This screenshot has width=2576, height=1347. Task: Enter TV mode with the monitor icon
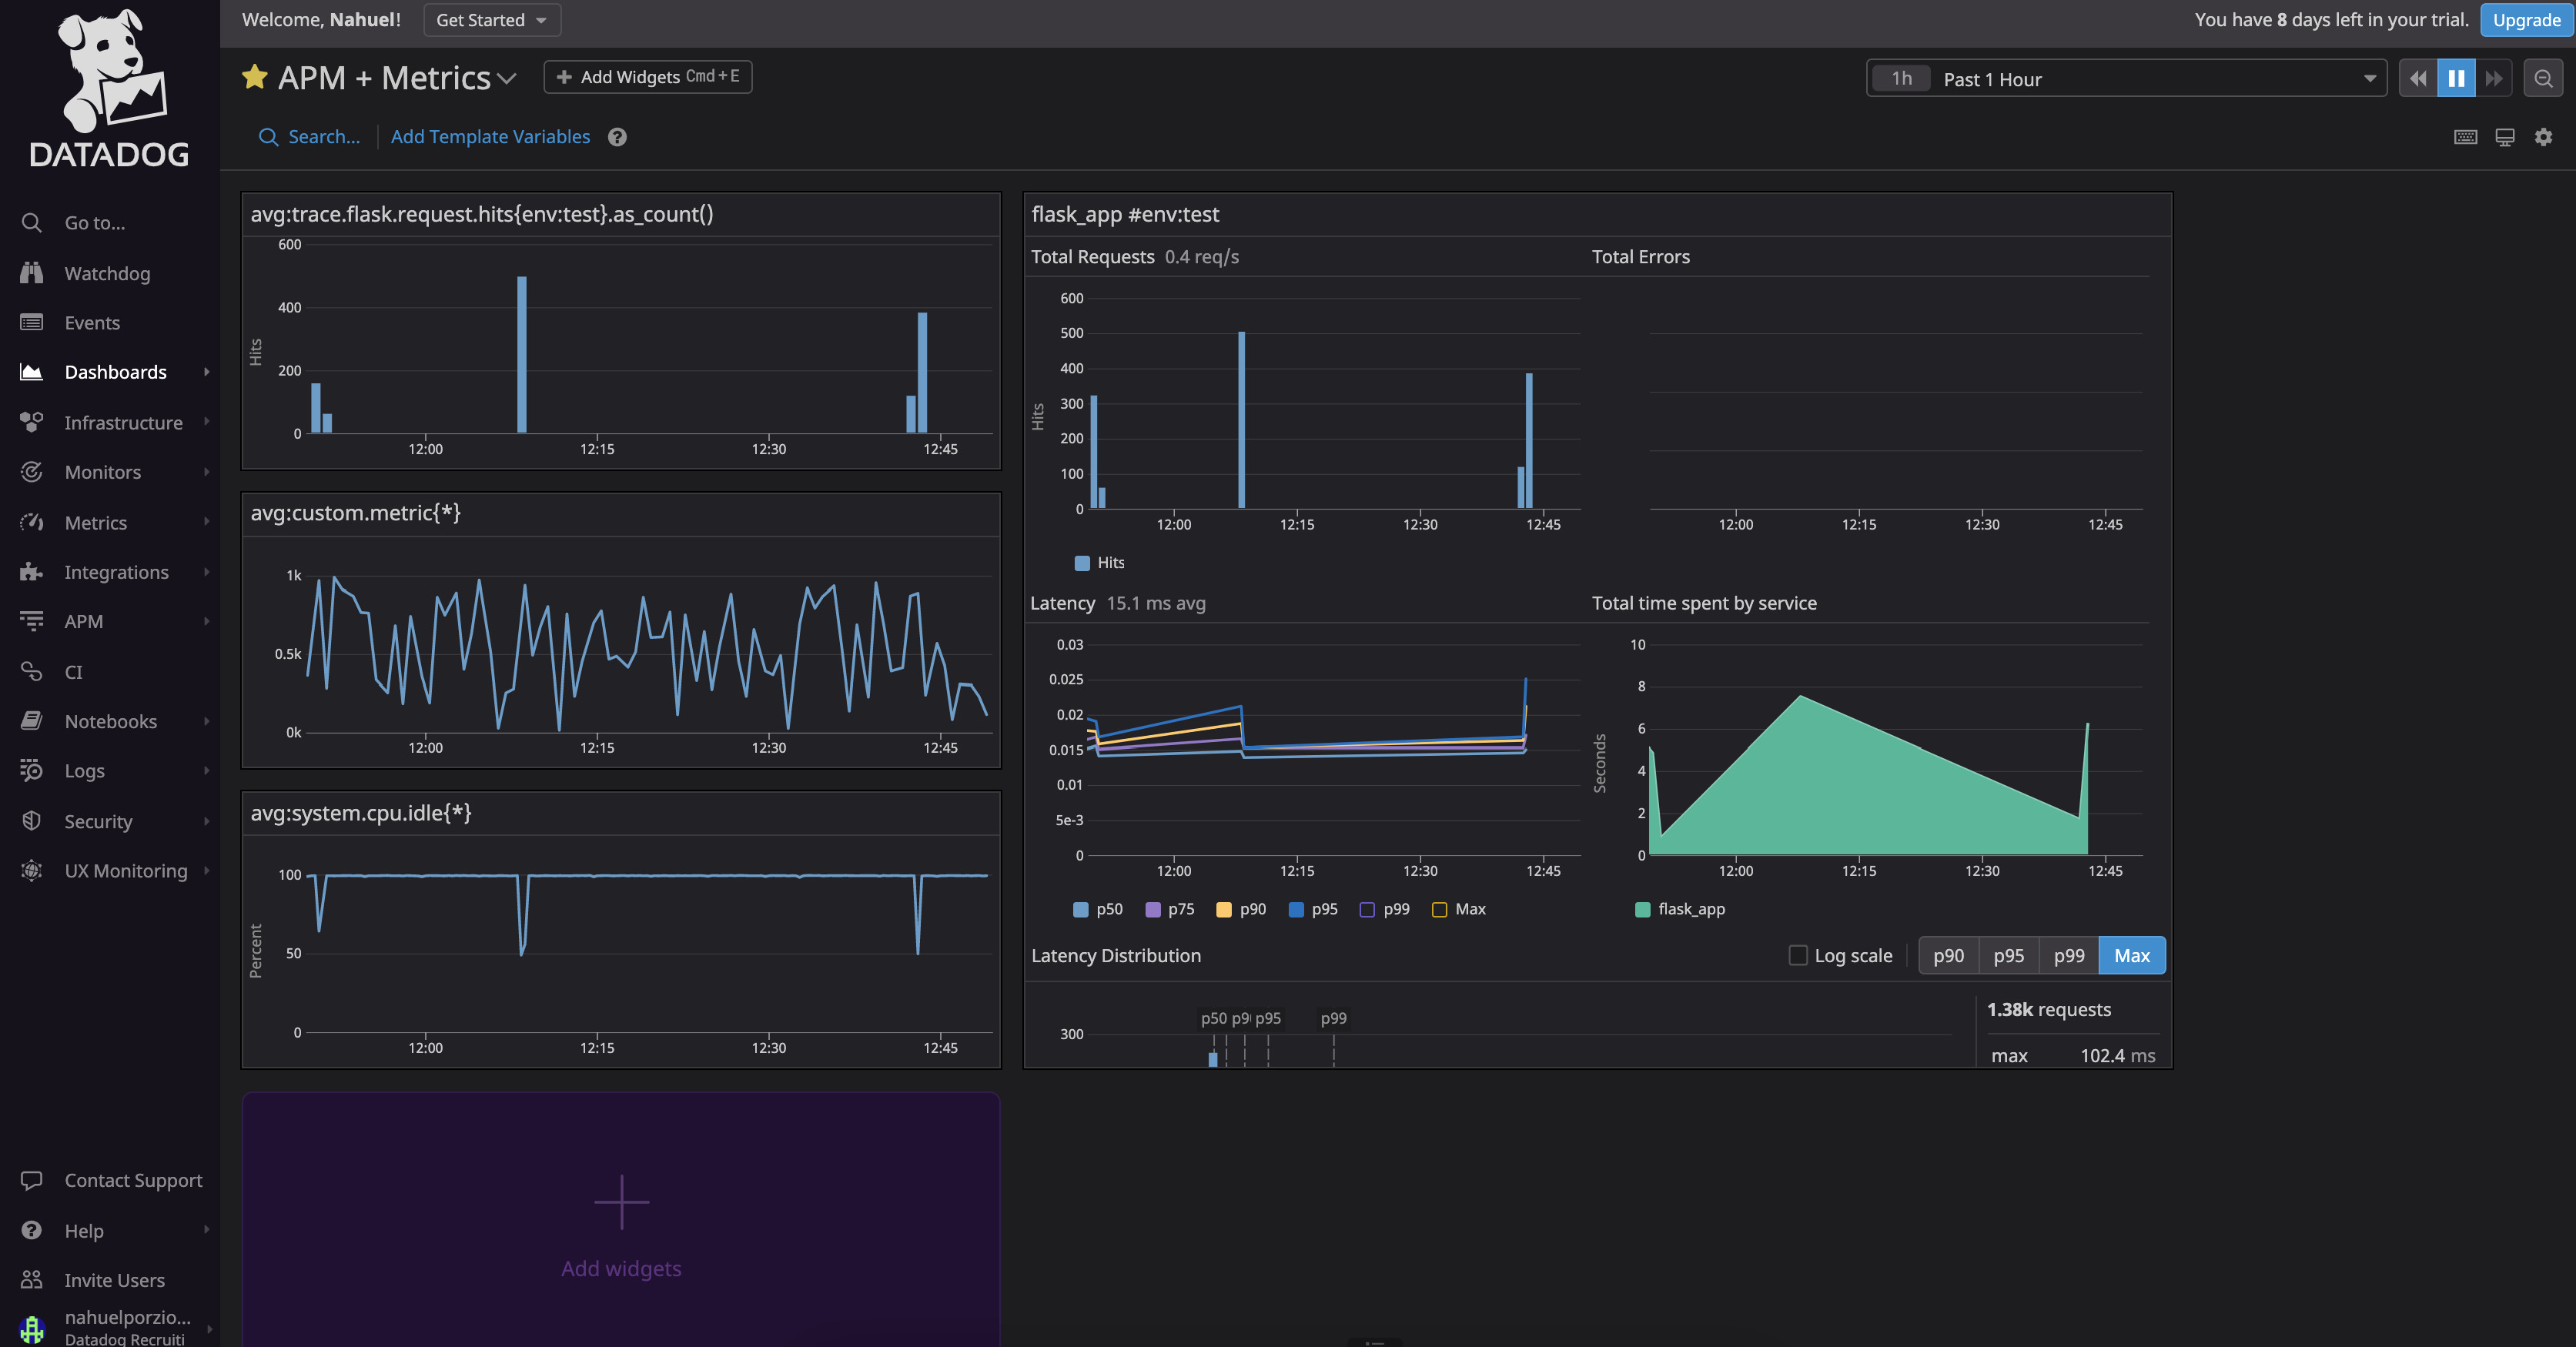tap(2504, 137)
